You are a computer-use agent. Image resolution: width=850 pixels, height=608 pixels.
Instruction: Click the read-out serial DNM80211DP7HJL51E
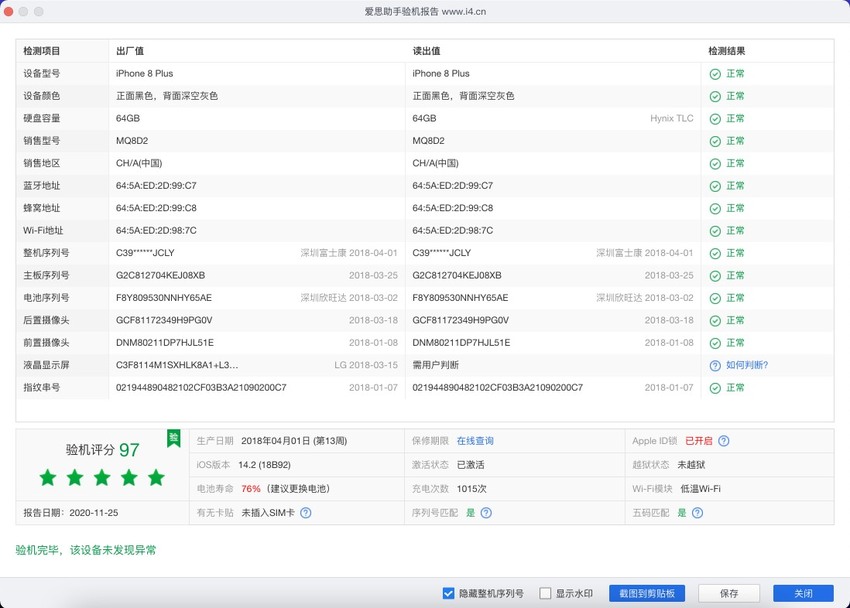461,343
